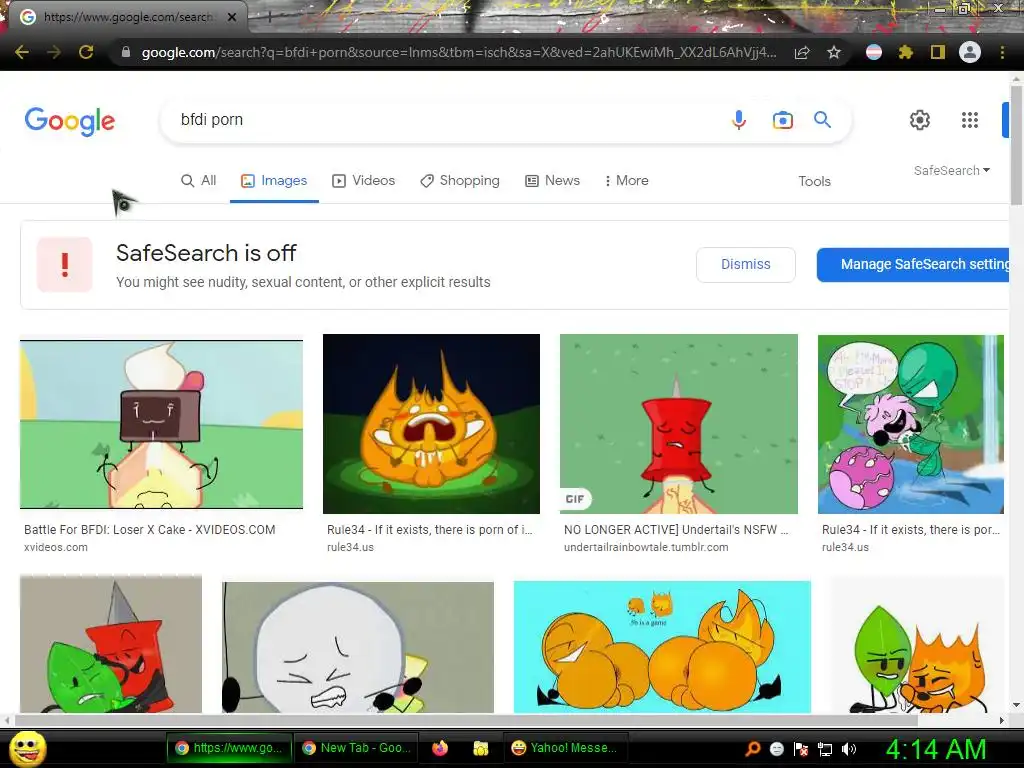Open the volume speaker tray icon

(x=848, y=749)
